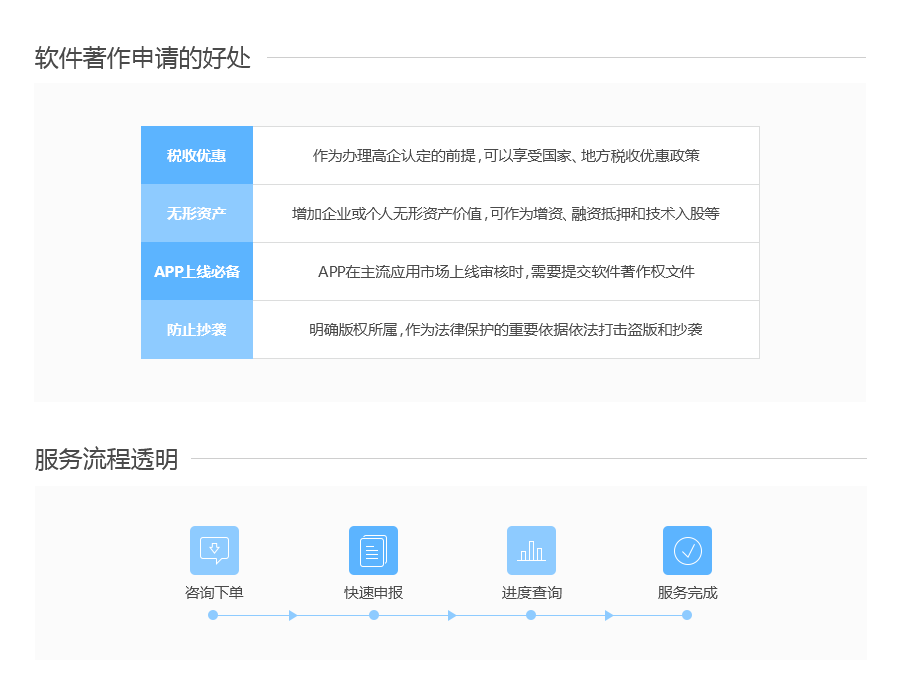Click the third arrow on the process line

[x=609, y=615]
